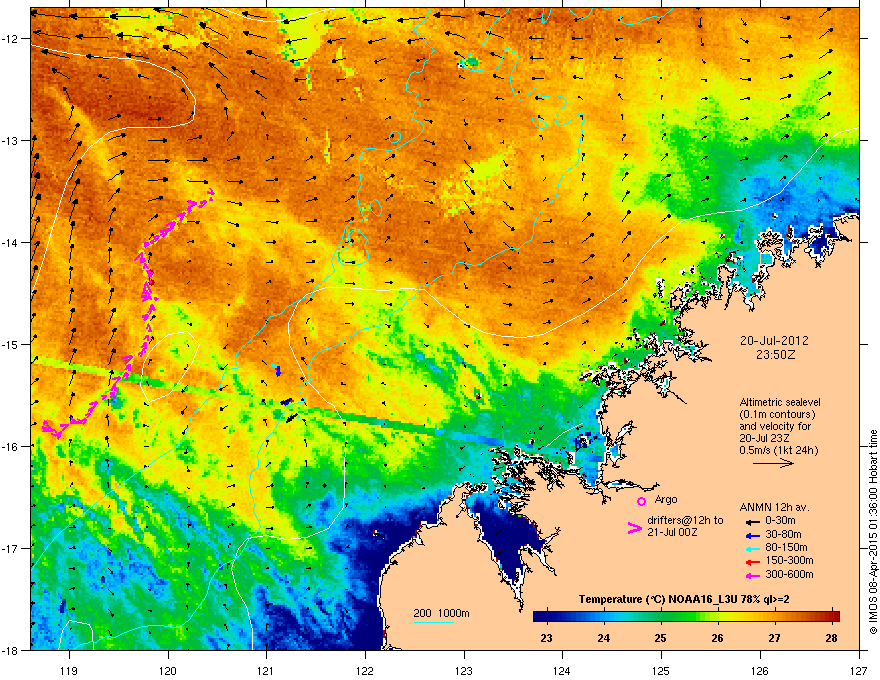Screen dimensions: 880x680
Task: Click the colorbar tick label '28'
Action: coord(832,638)
